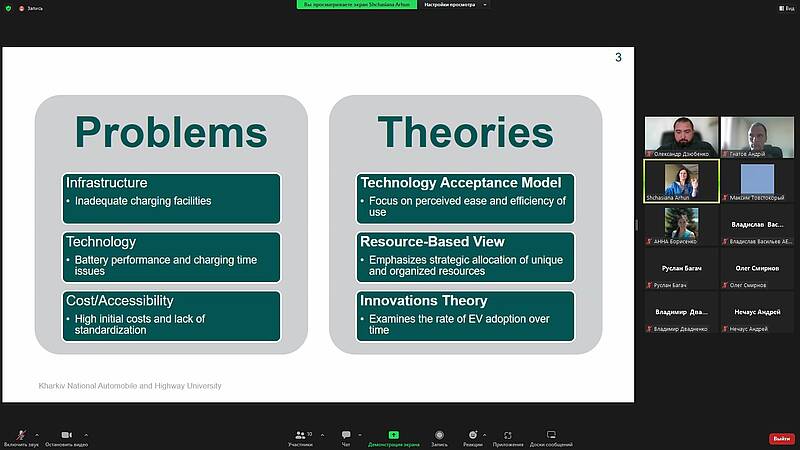Click muted mic icon on Руслан Багач tile

click(x=649, y=285)
